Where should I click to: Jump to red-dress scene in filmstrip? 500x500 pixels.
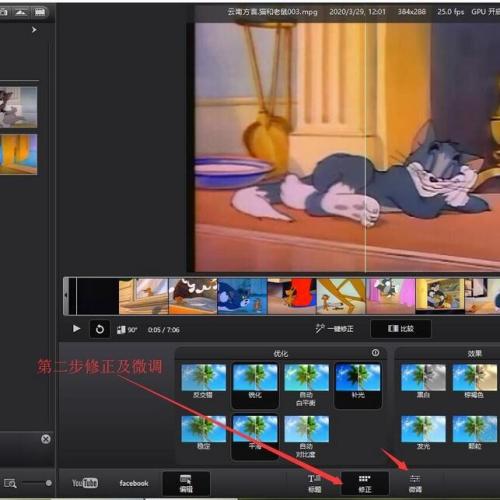pos(292,296)
